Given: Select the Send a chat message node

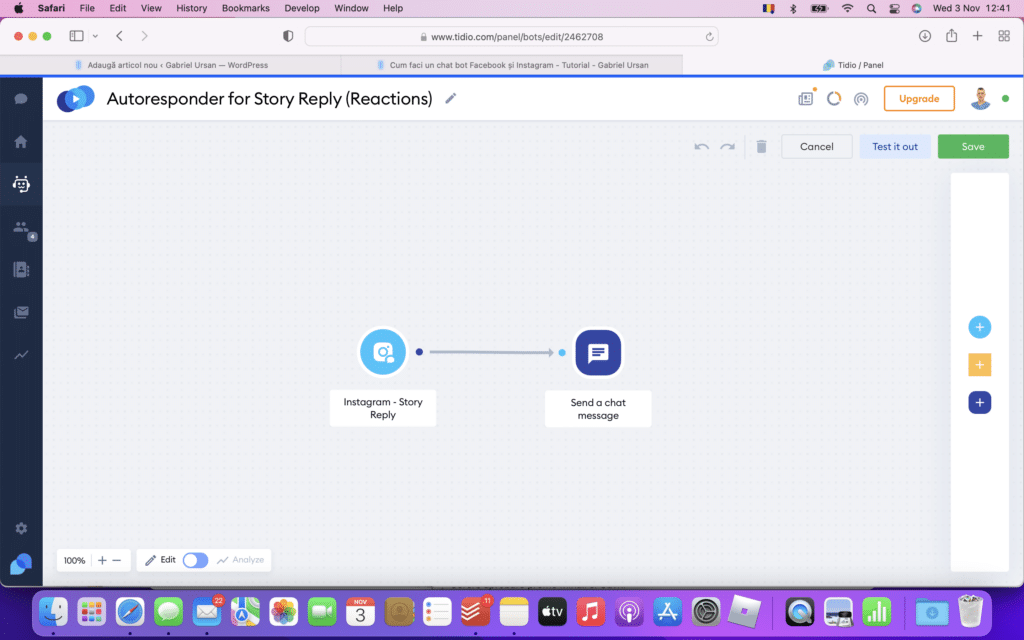Looking at the screenshot, I should pyautogui.click(x=598, y=353).
